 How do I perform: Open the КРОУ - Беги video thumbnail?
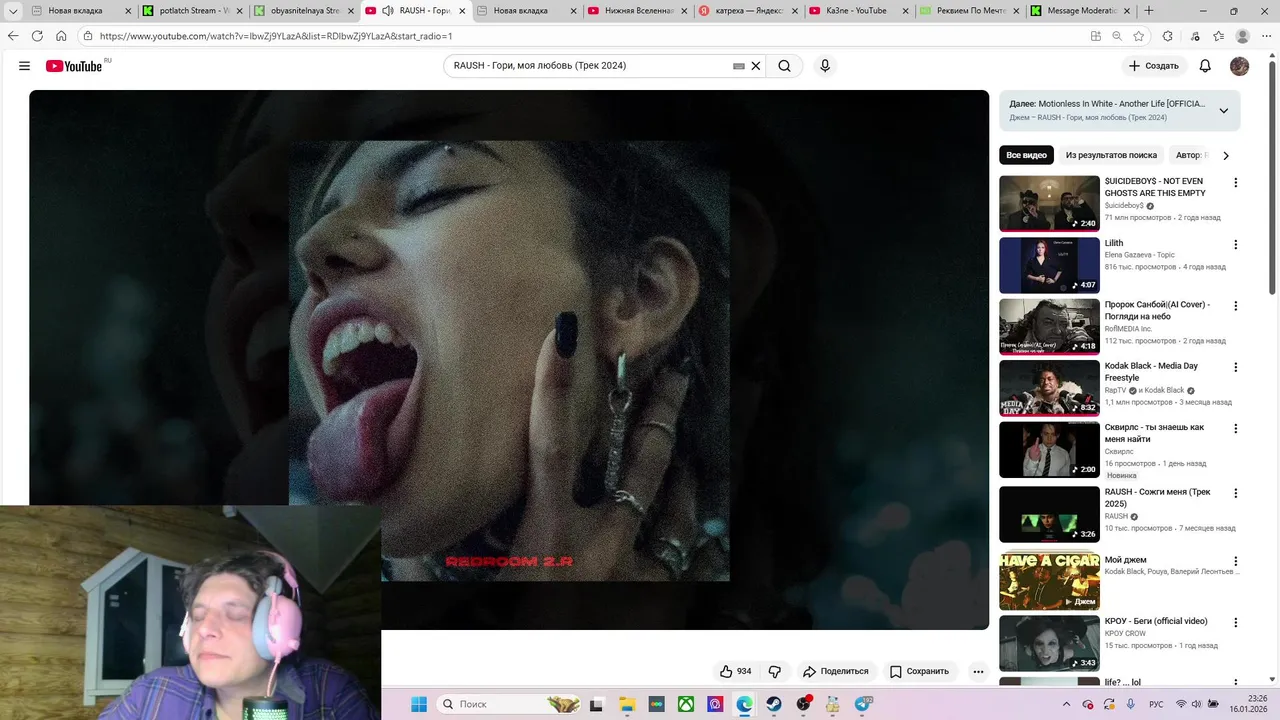tap(1049, 642)
